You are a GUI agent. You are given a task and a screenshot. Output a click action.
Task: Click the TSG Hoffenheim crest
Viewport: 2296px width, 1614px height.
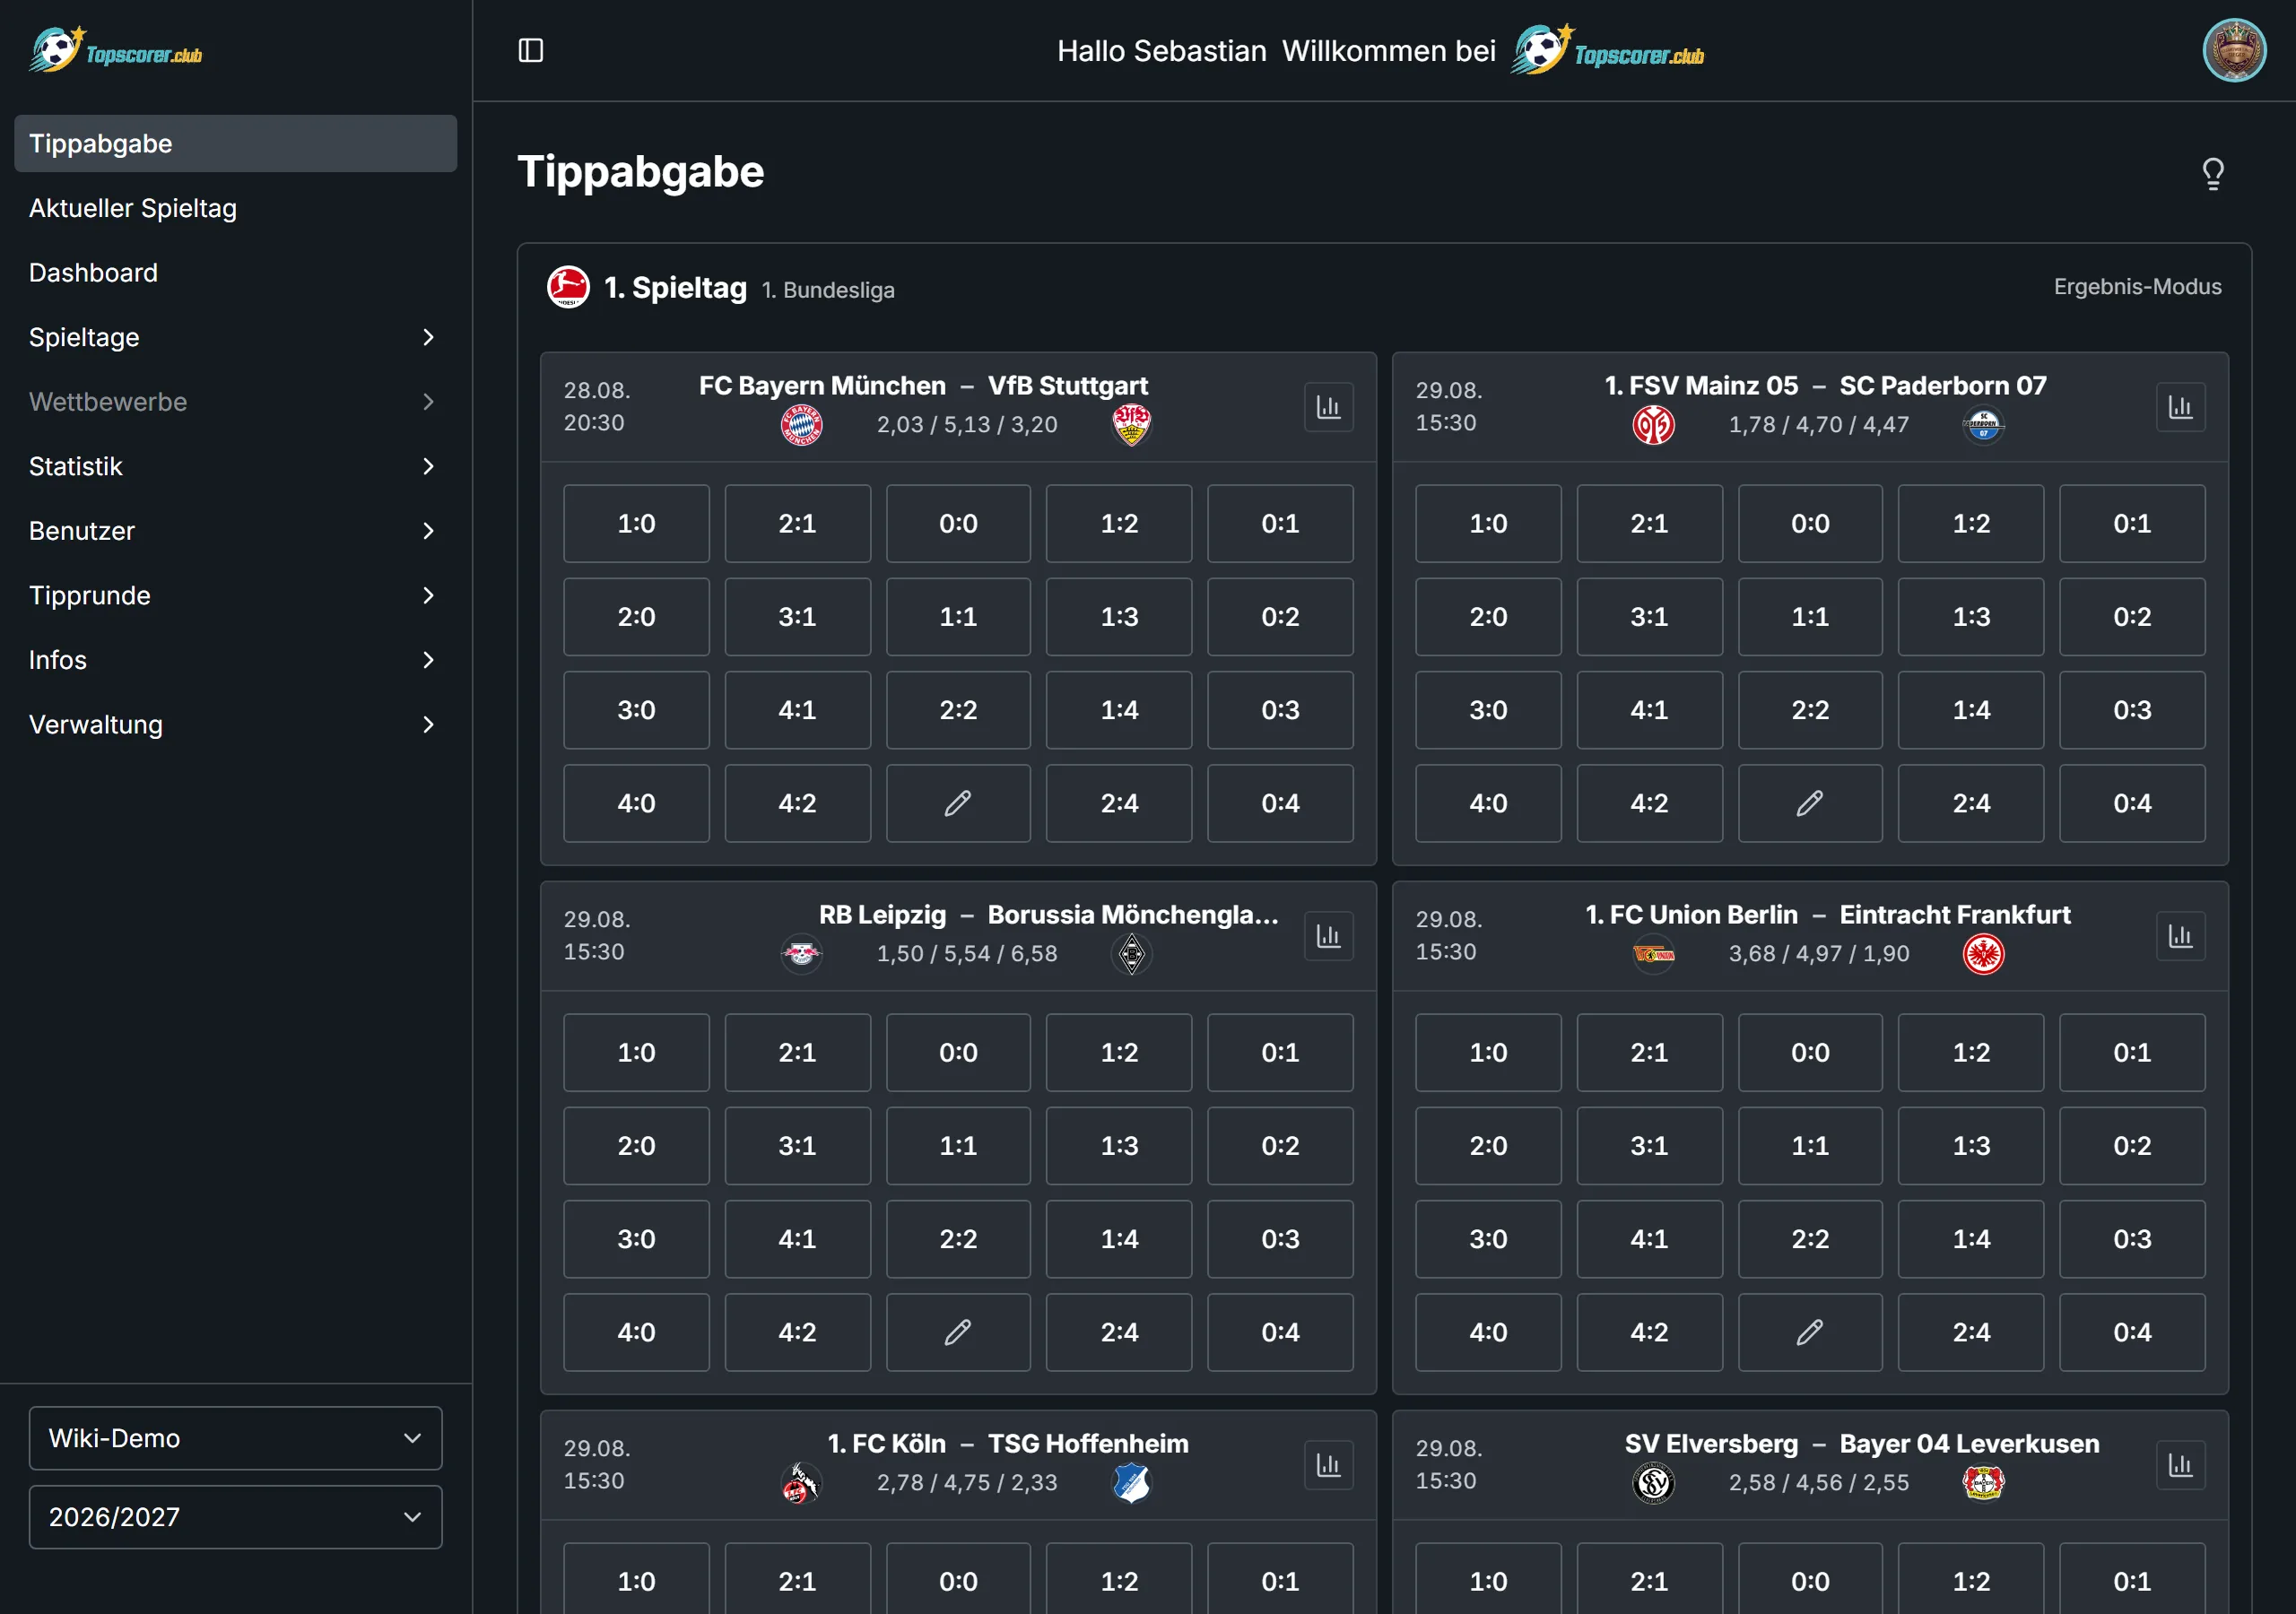point(1132,1483)
